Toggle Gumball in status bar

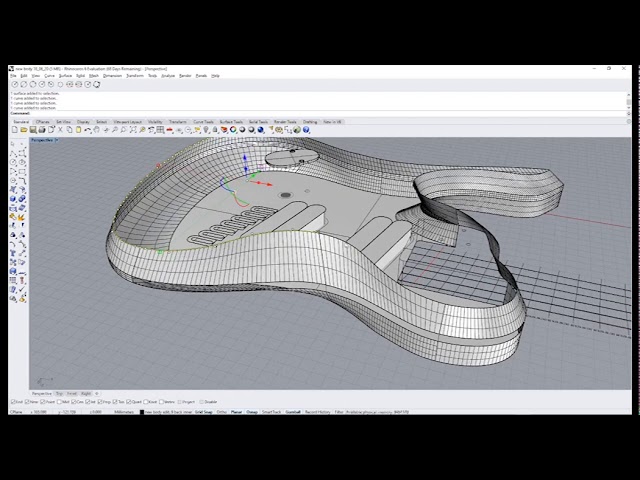click(x=293, y=412)
